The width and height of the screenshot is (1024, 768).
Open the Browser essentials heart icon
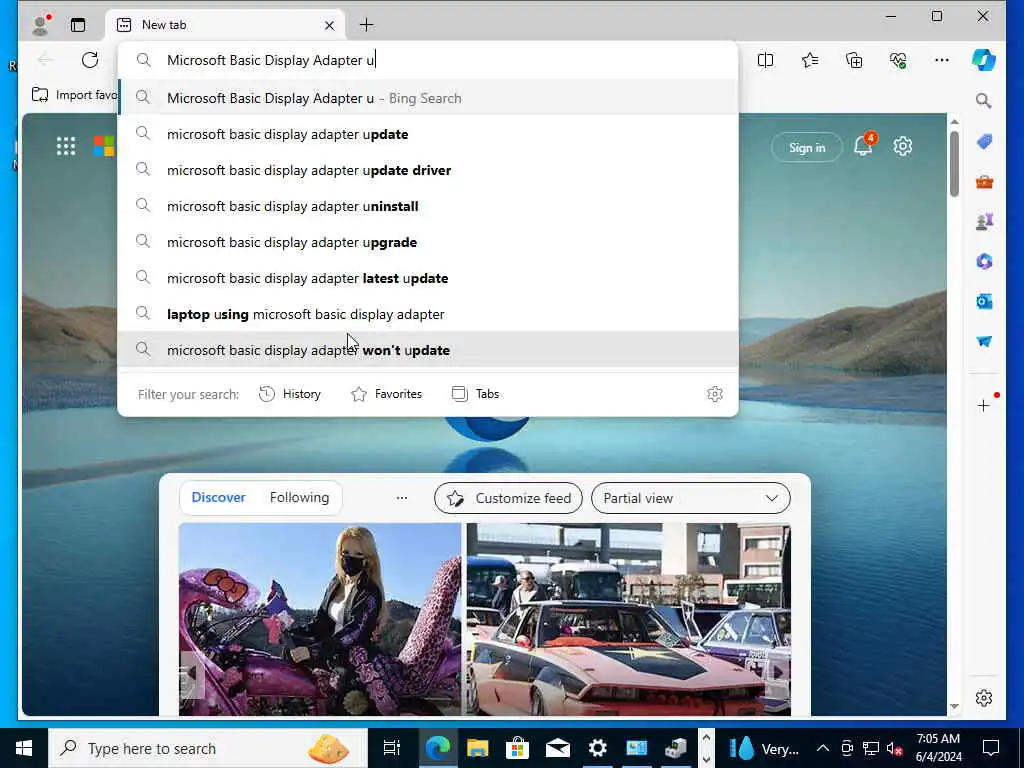click(898, 60)
